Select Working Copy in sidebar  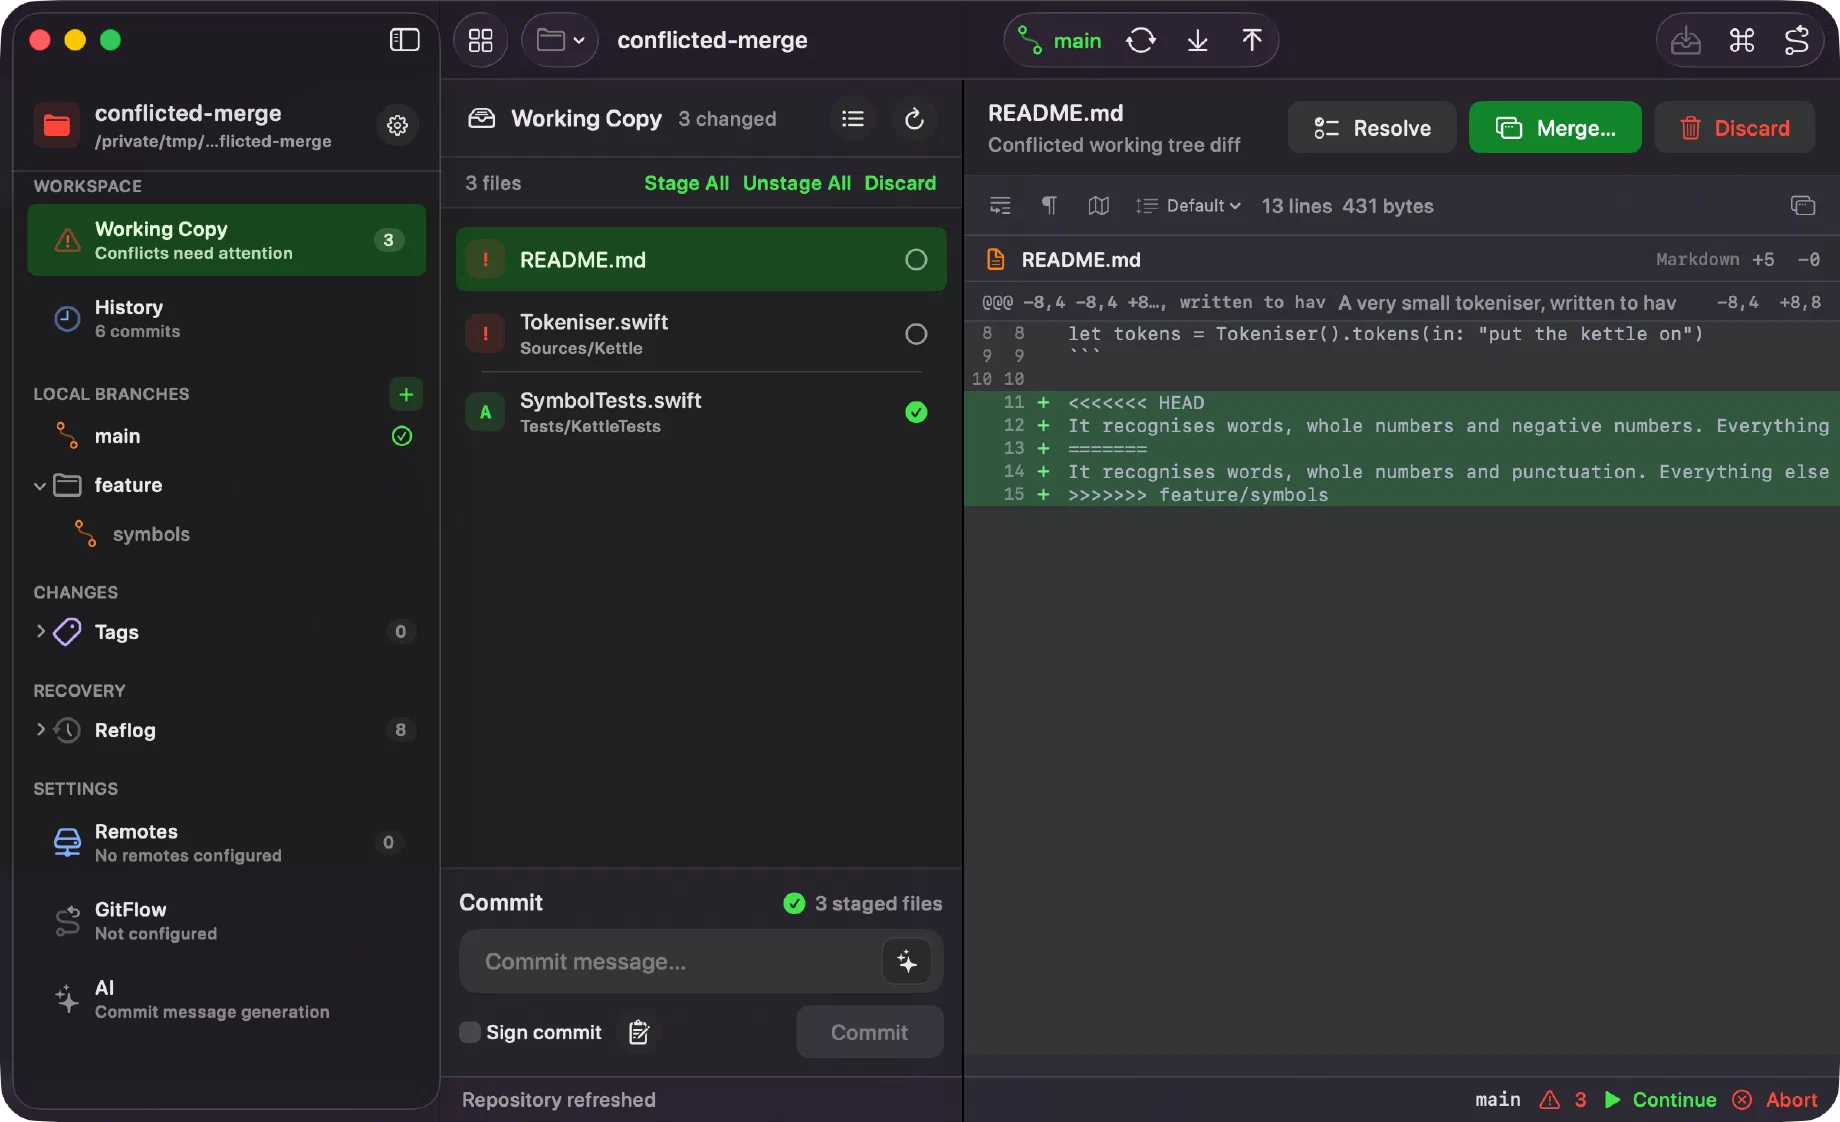tap(227, 240)
